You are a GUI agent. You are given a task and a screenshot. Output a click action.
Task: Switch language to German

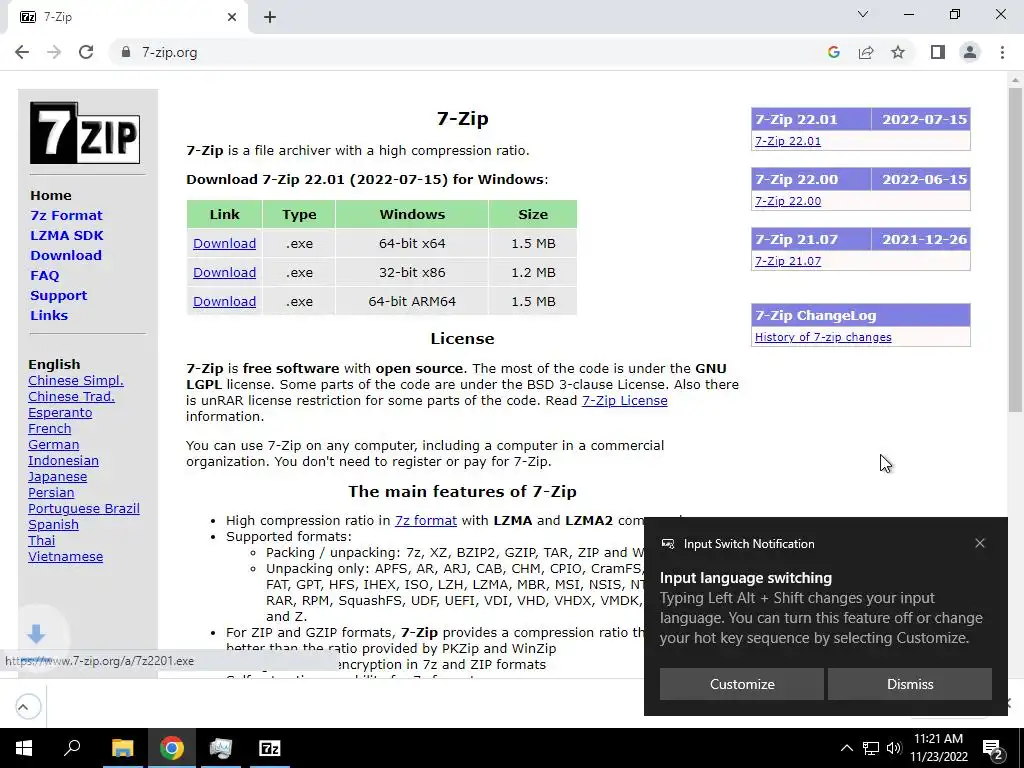point(54,445)
